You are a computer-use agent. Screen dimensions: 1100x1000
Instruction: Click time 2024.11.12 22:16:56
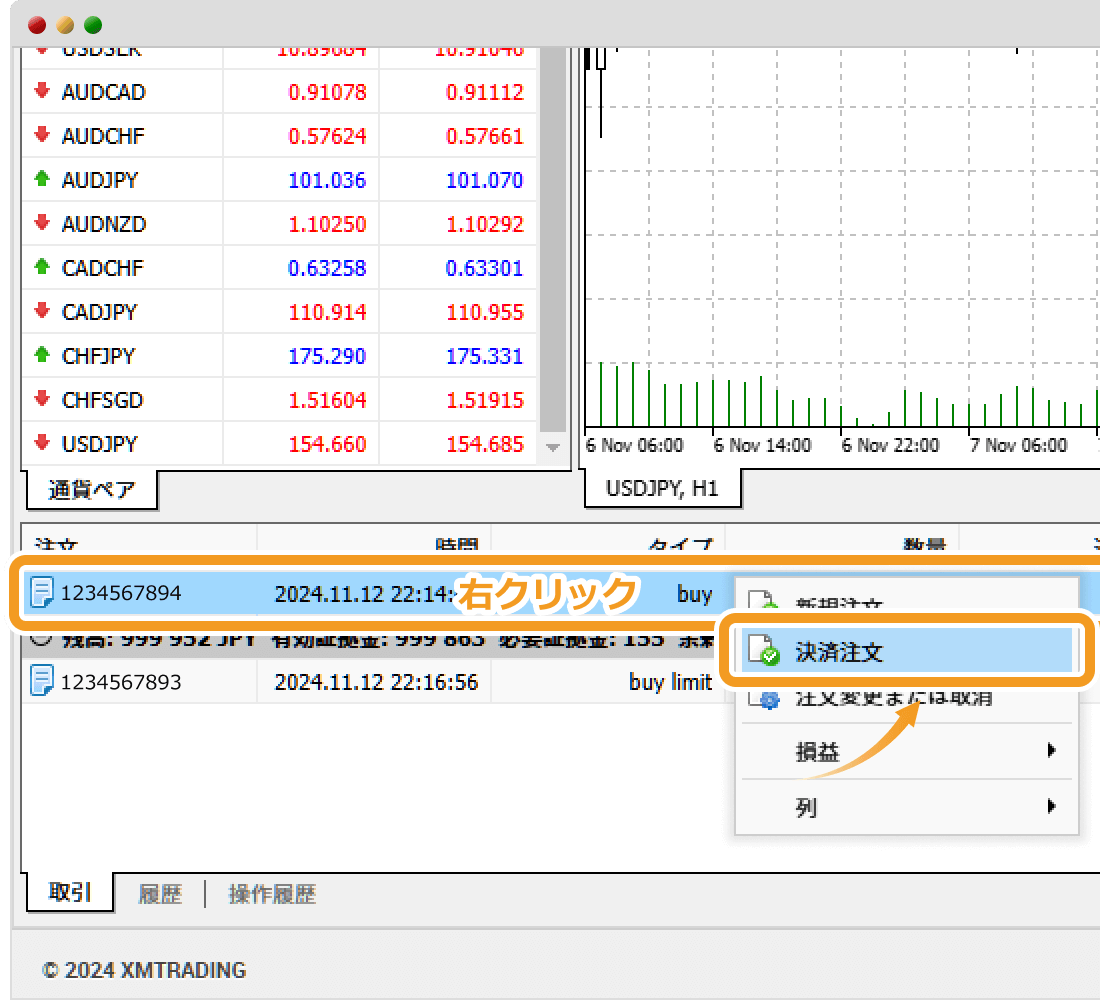point(376,681)
